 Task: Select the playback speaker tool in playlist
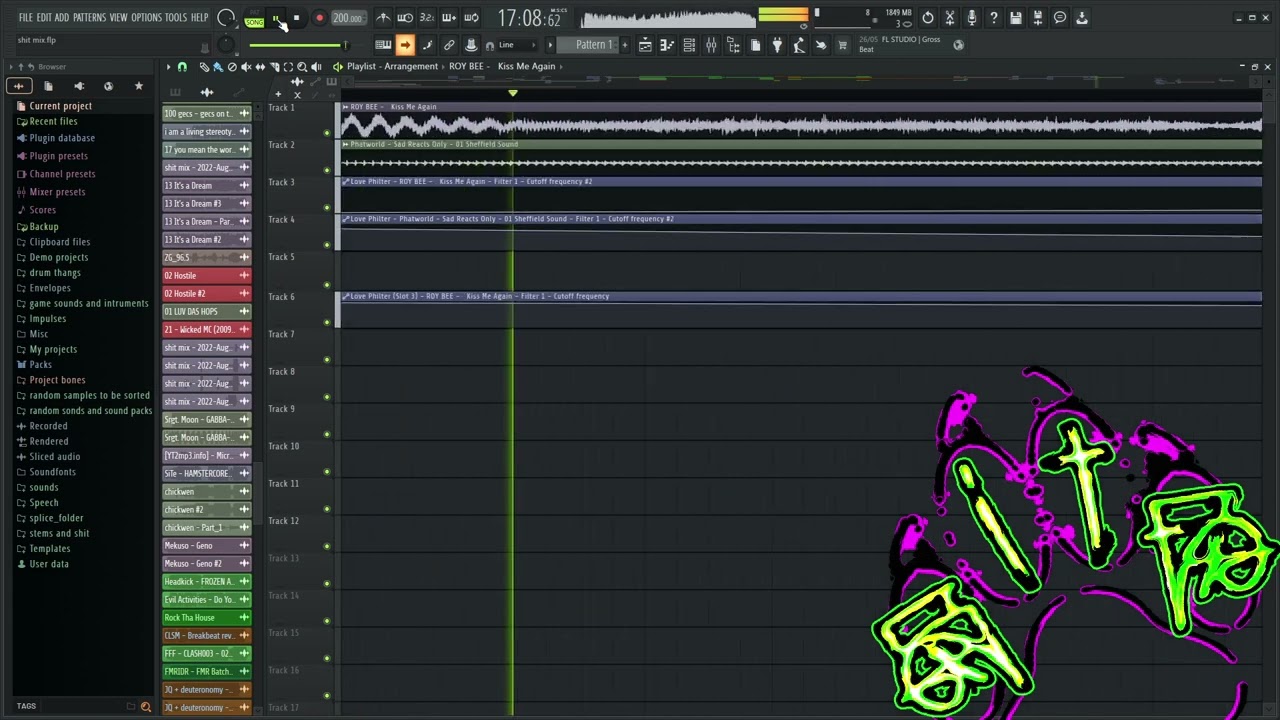click(x=316, y=67)
